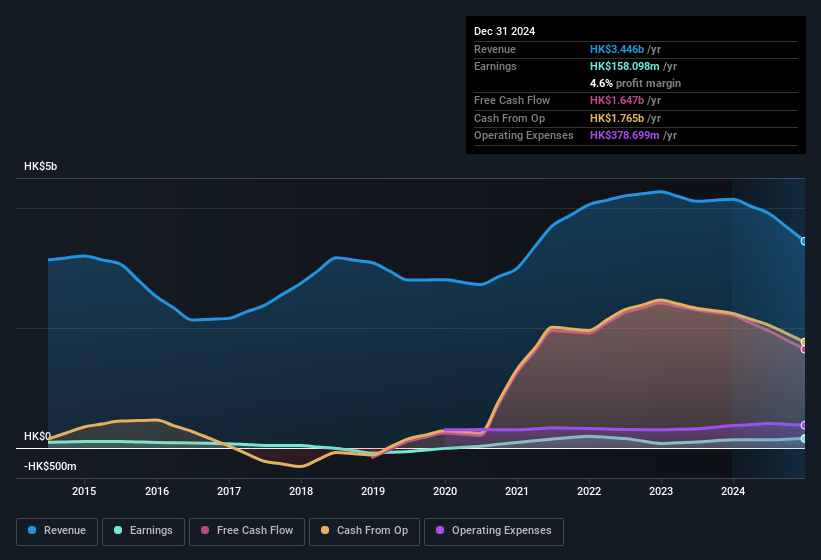
Task: Select the 2016 x-axis label
Action: pos(157,491)
